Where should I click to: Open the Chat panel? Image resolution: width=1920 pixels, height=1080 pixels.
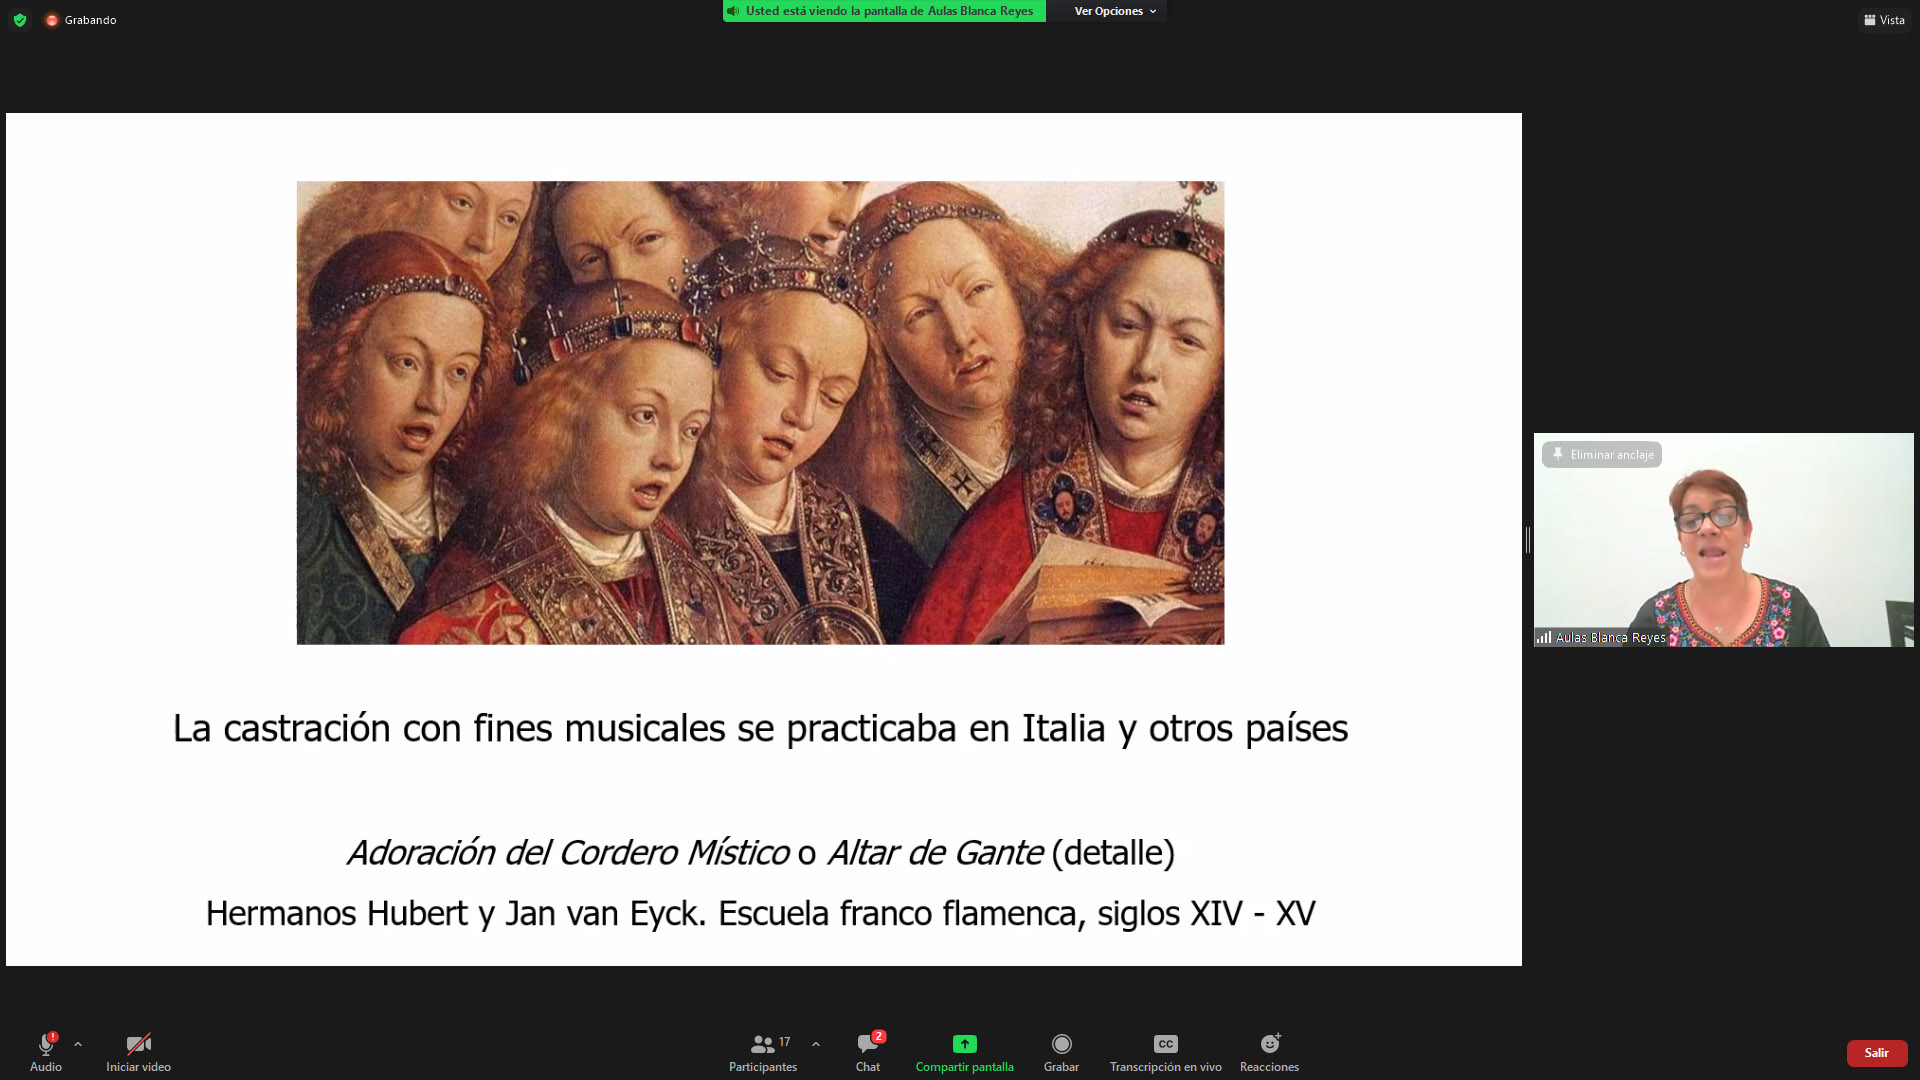click(x=867, y=1046)
